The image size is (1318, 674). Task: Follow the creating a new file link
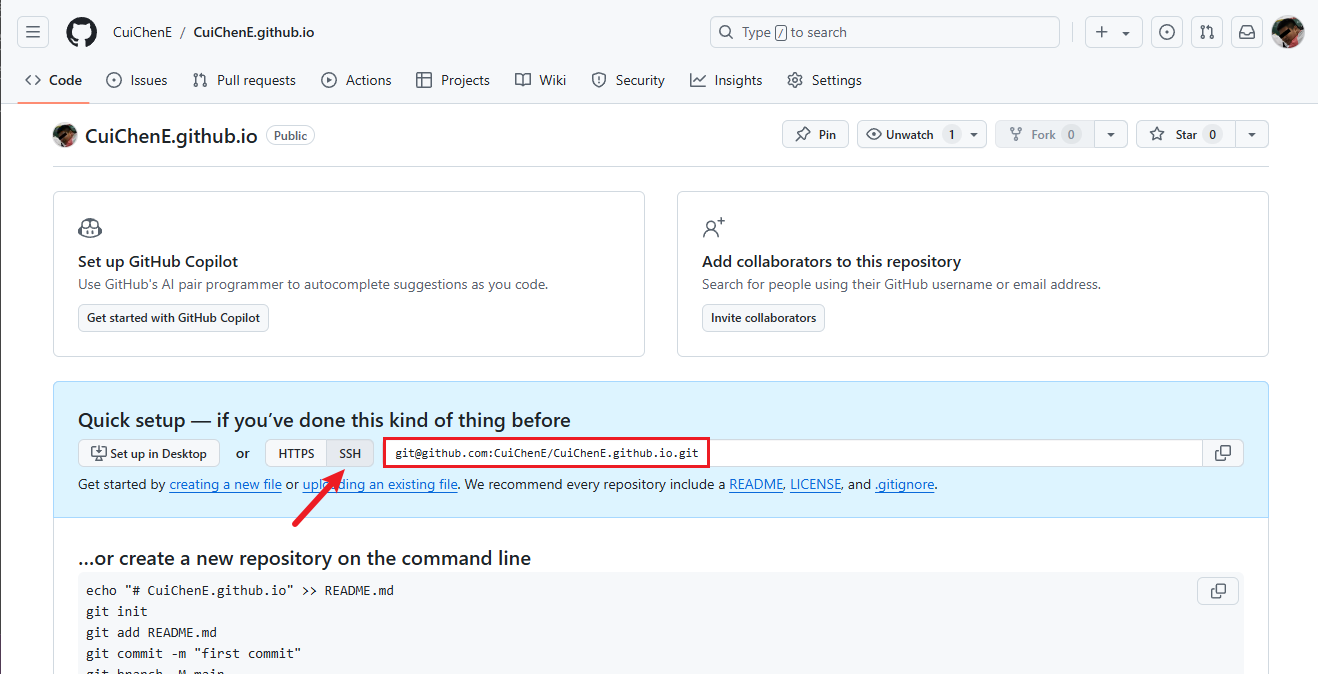[x=225, y=484]
